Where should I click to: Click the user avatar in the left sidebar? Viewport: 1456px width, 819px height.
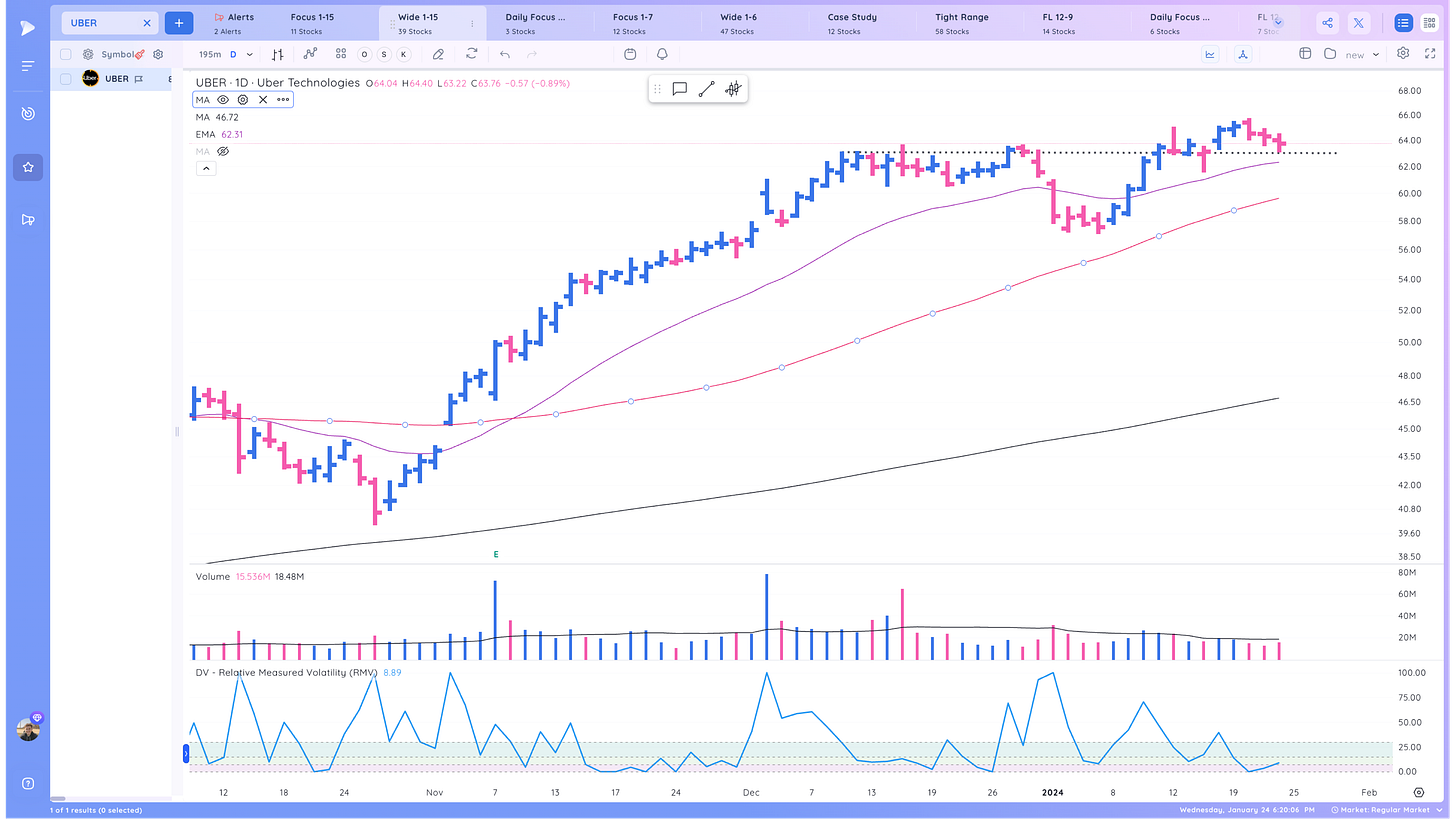(28, 729)
